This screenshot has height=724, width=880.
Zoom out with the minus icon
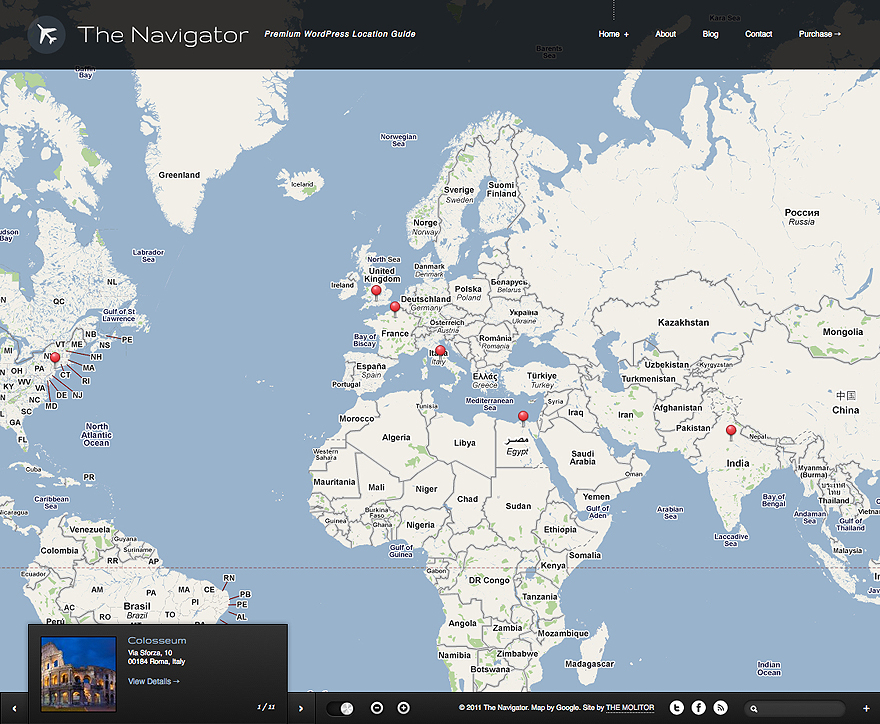377,708
